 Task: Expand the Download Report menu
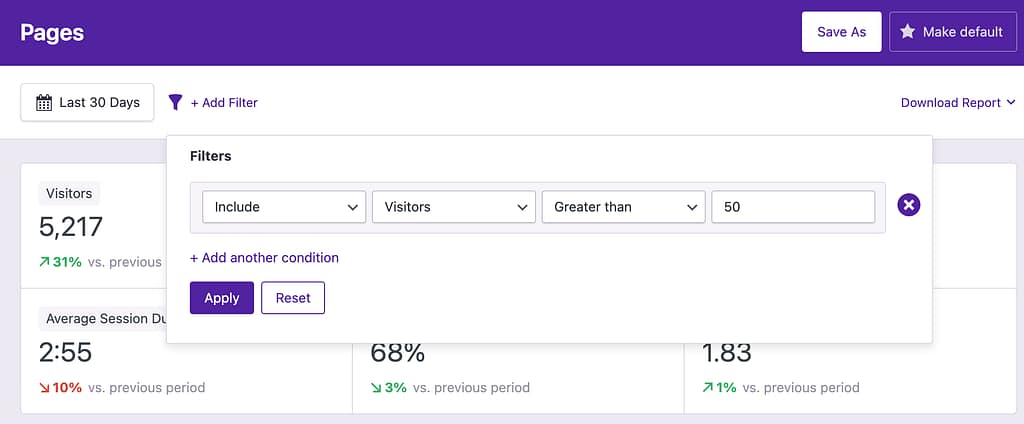coord(958,102)
